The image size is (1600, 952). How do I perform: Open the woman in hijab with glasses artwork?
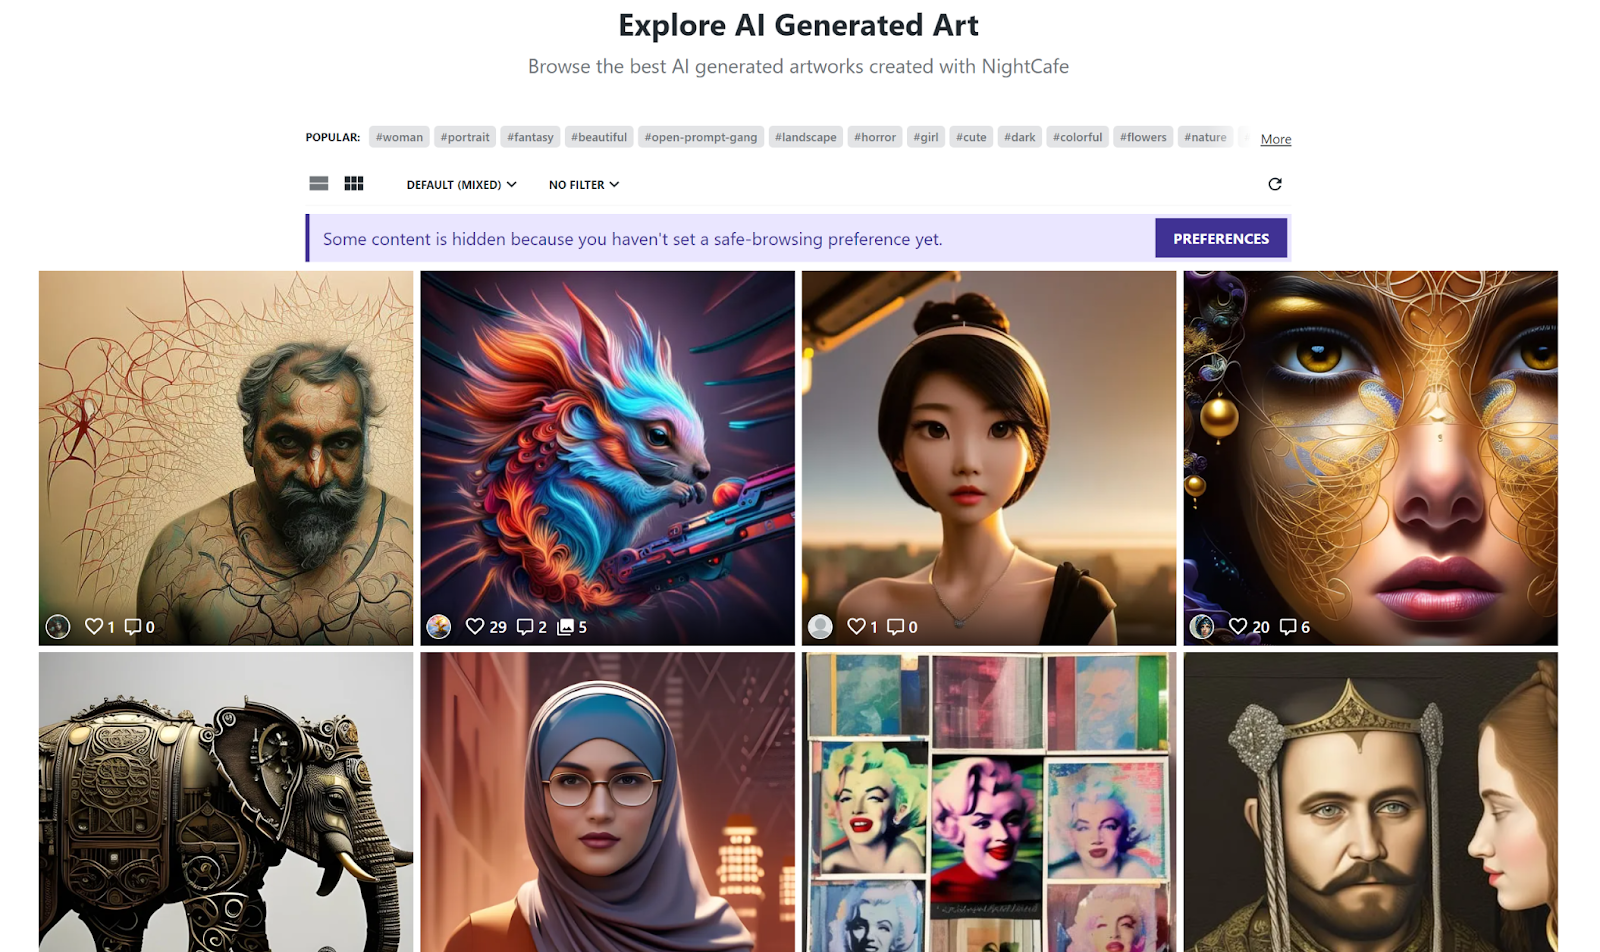(607, 802)
